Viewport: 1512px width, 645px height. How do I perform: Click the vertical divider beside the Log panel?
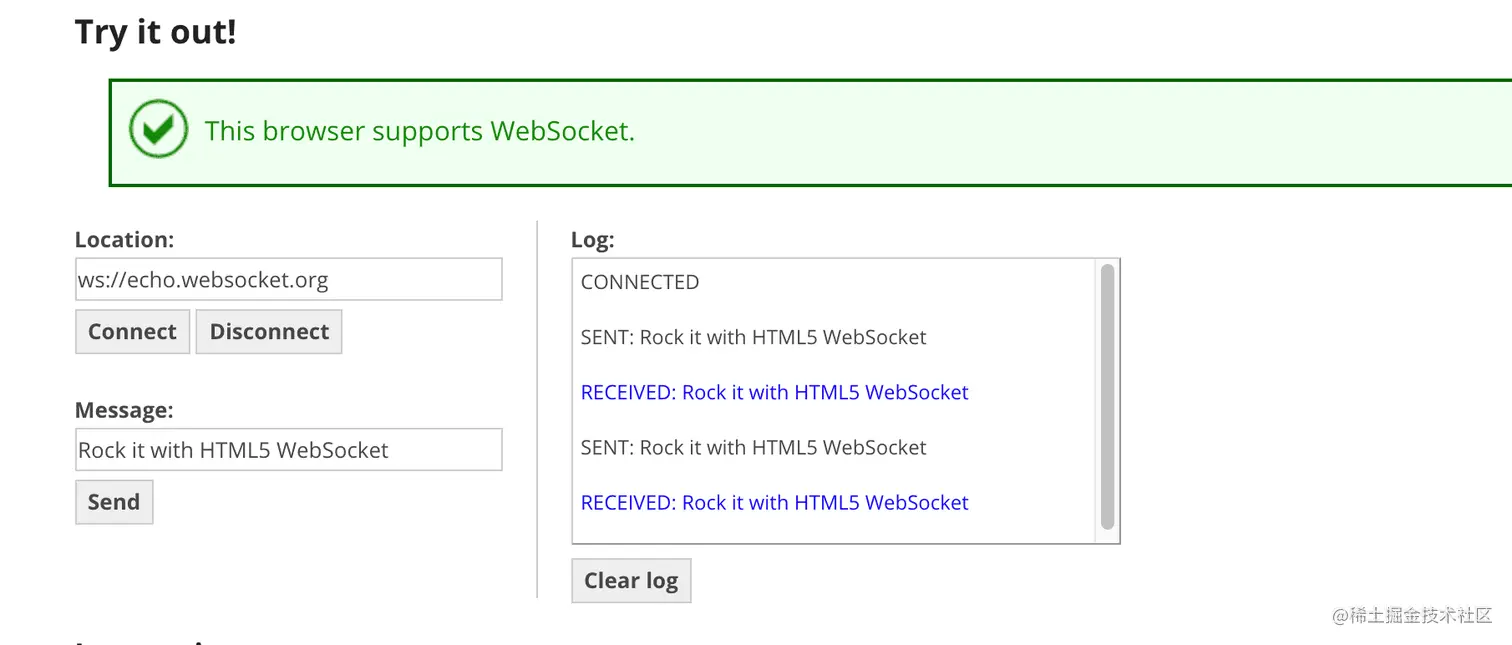(x=537, y=410)
